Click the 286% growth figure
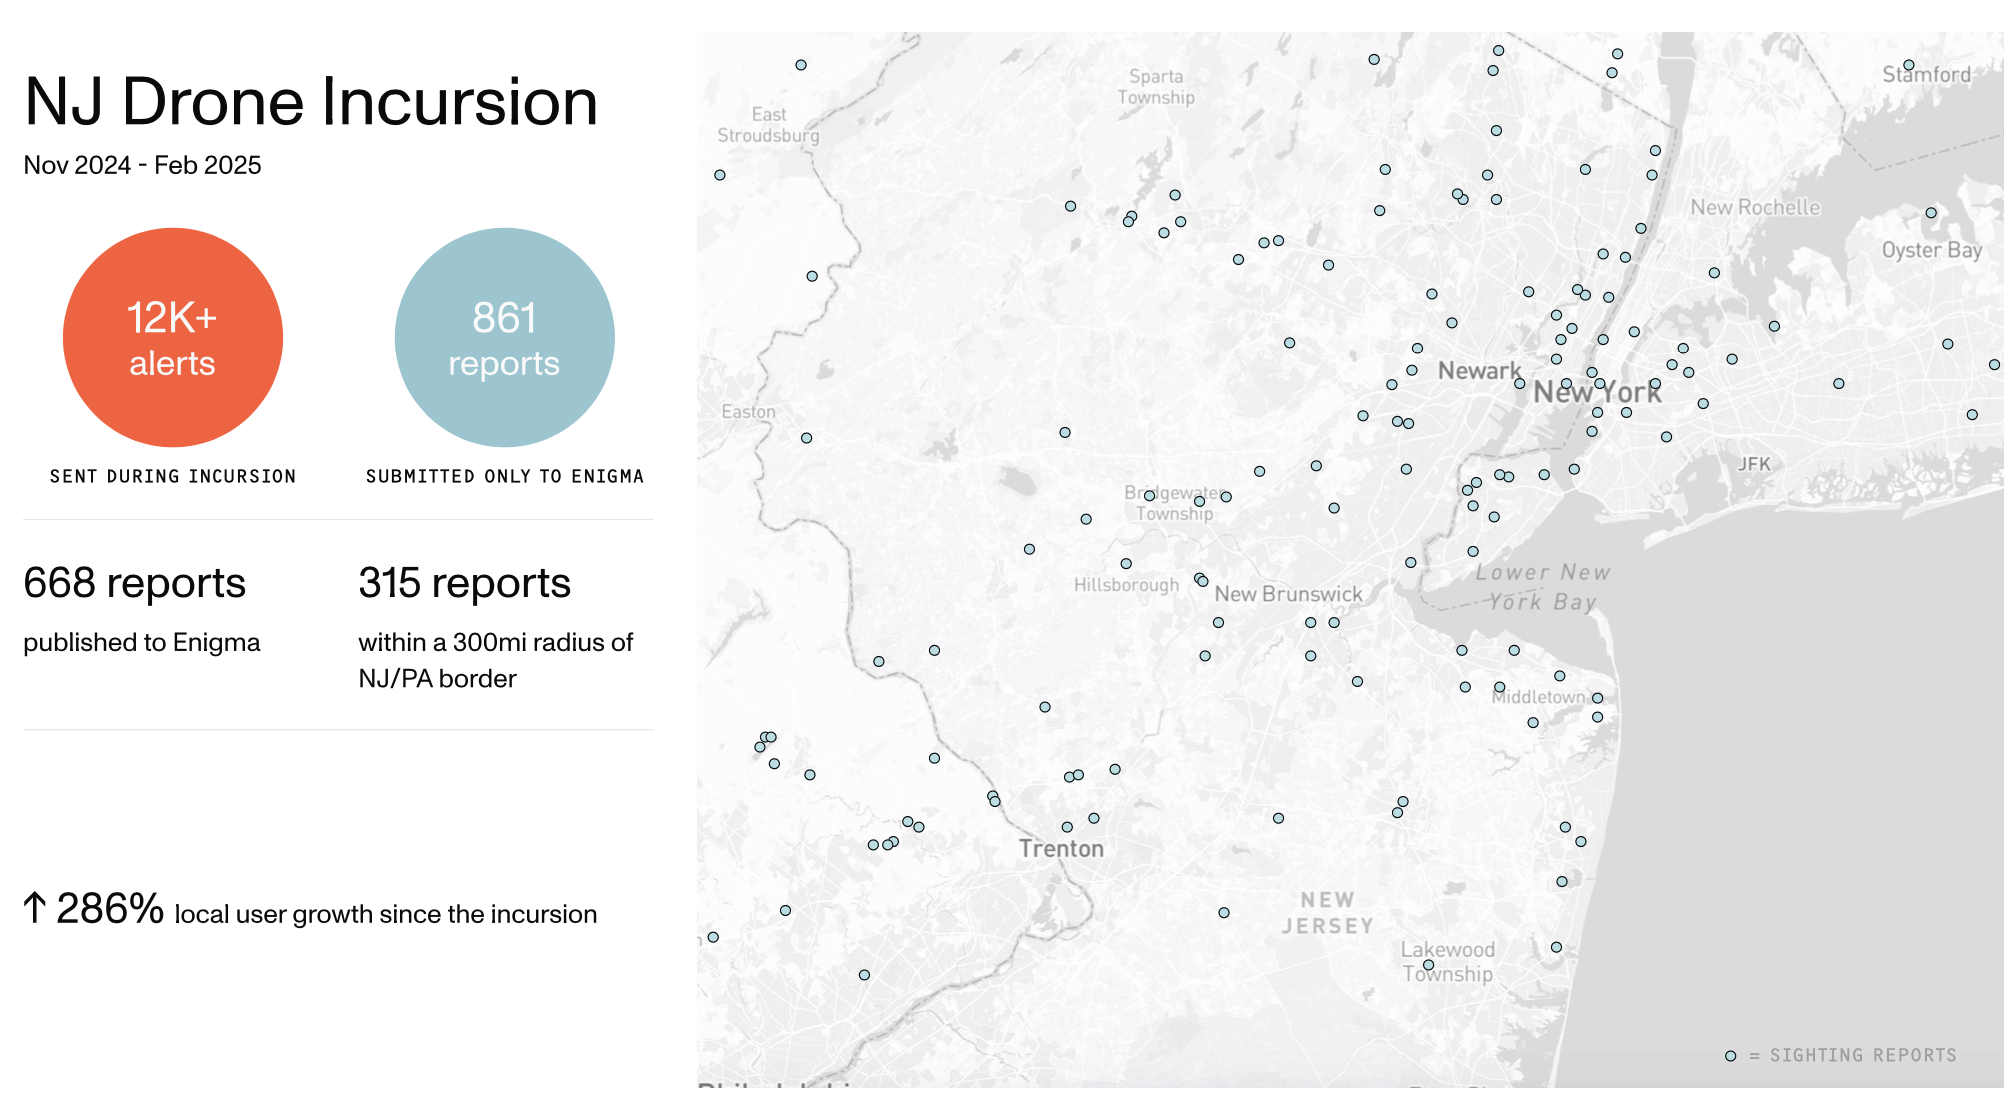 pos(109,909)
